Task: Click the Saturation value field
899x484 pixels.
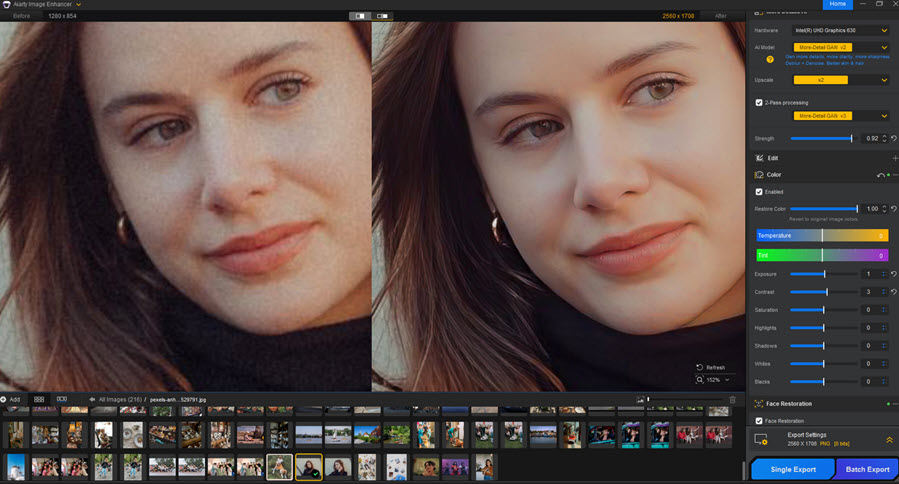Action: click(x=870, y=310)
